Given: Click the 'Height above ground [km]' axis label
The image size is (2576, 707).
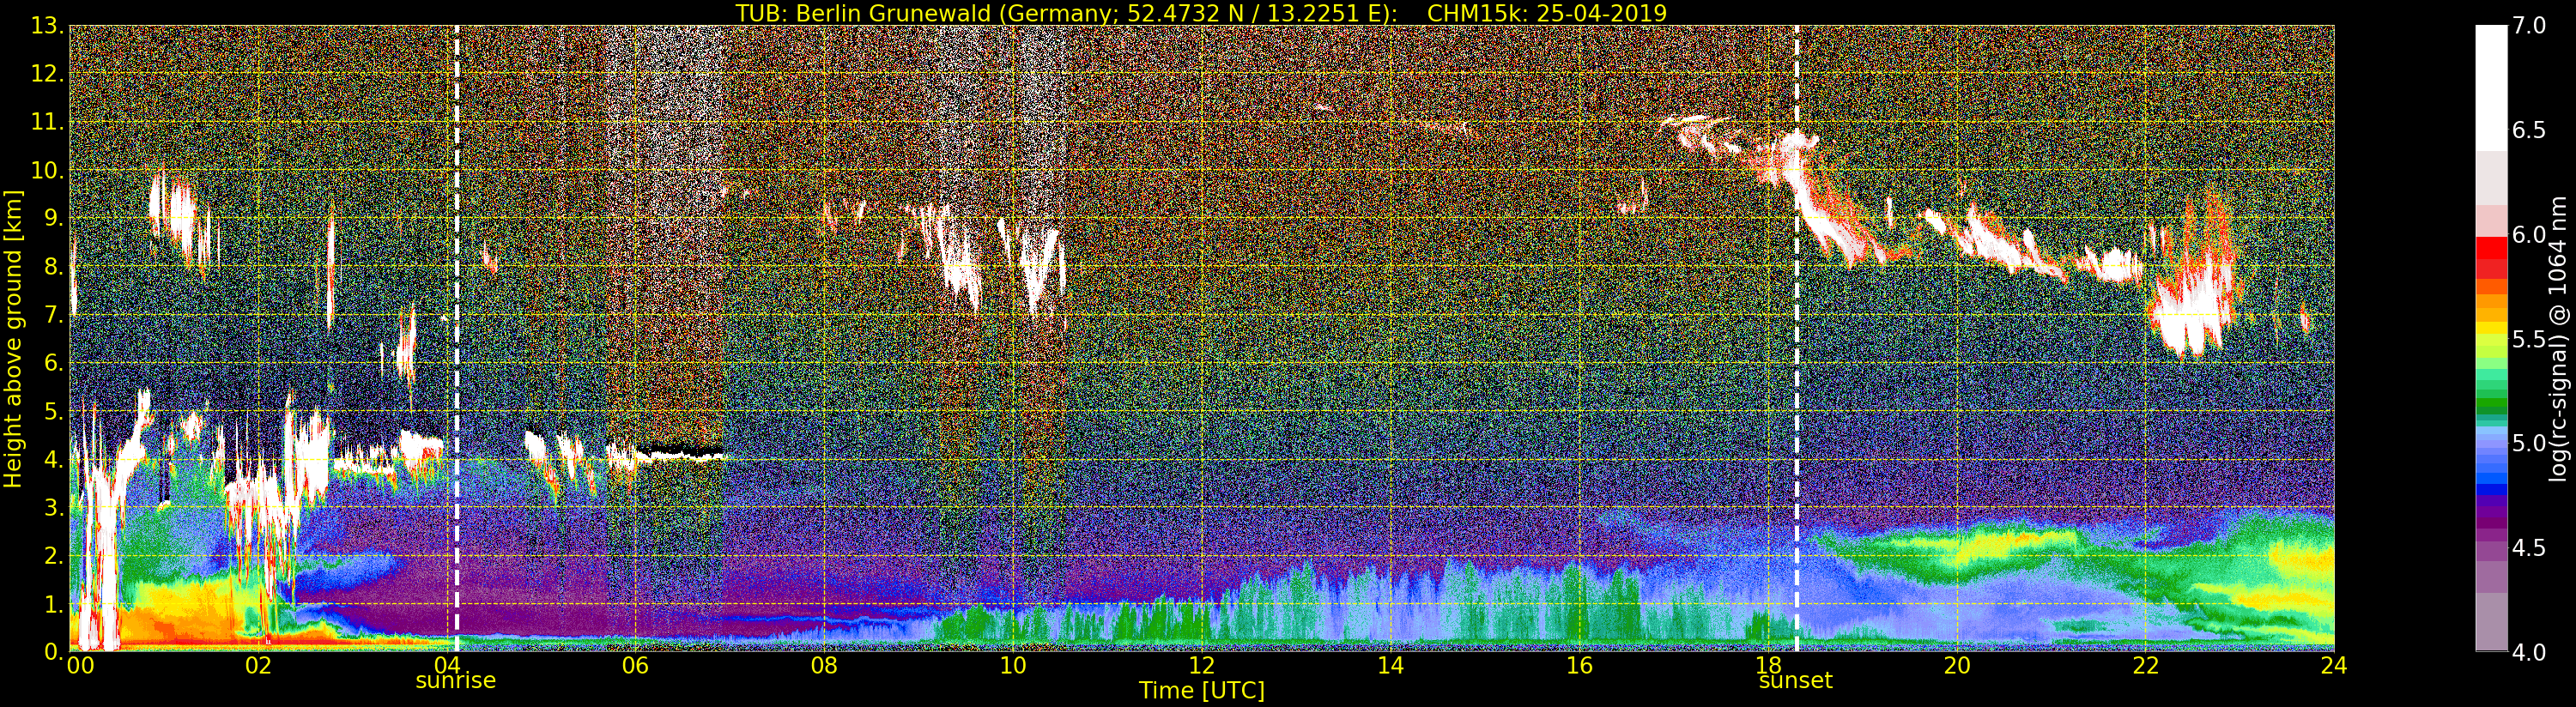Looking at the screenshot, I should (x=13, y=338).
